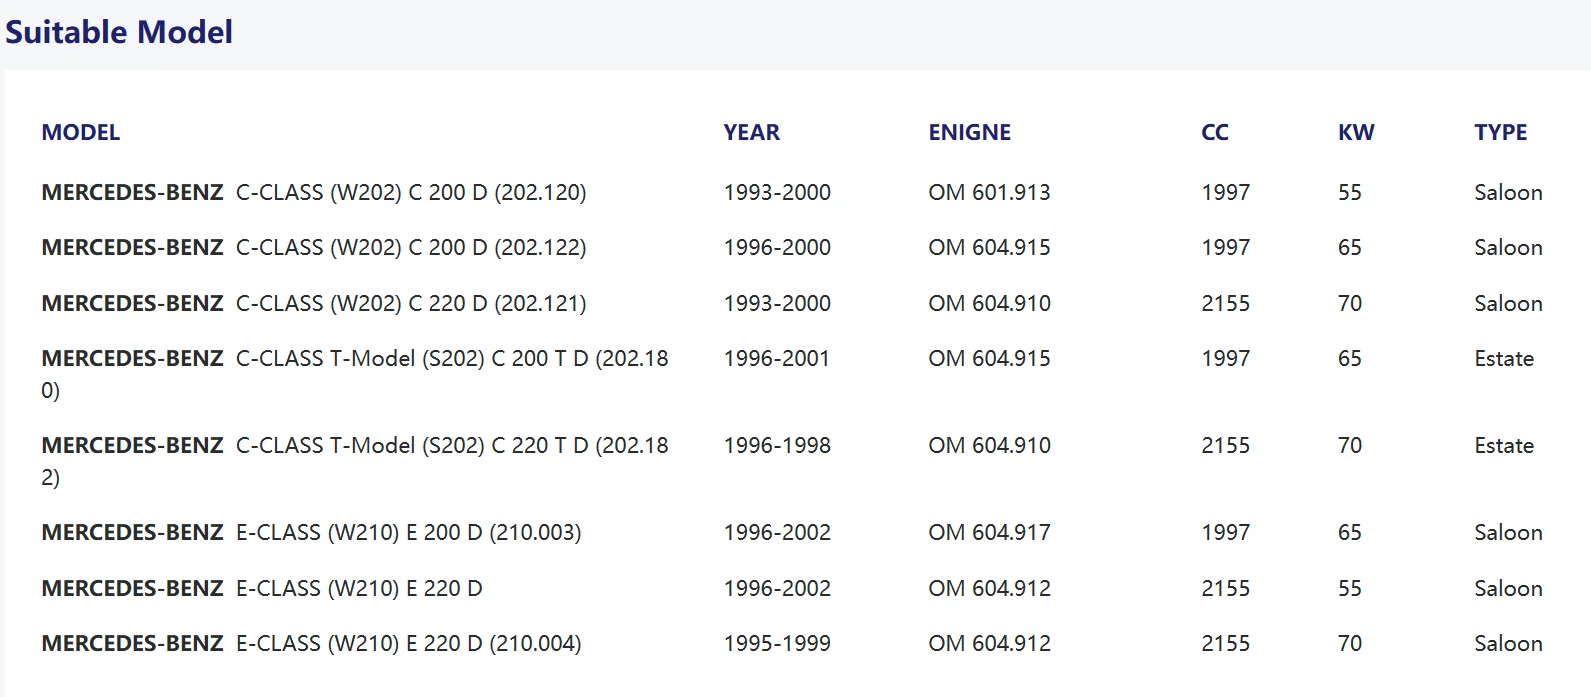
Task: Click KW value 55 in the 202.120 row
Action: pyautogui.click(x=1350, y=192)
